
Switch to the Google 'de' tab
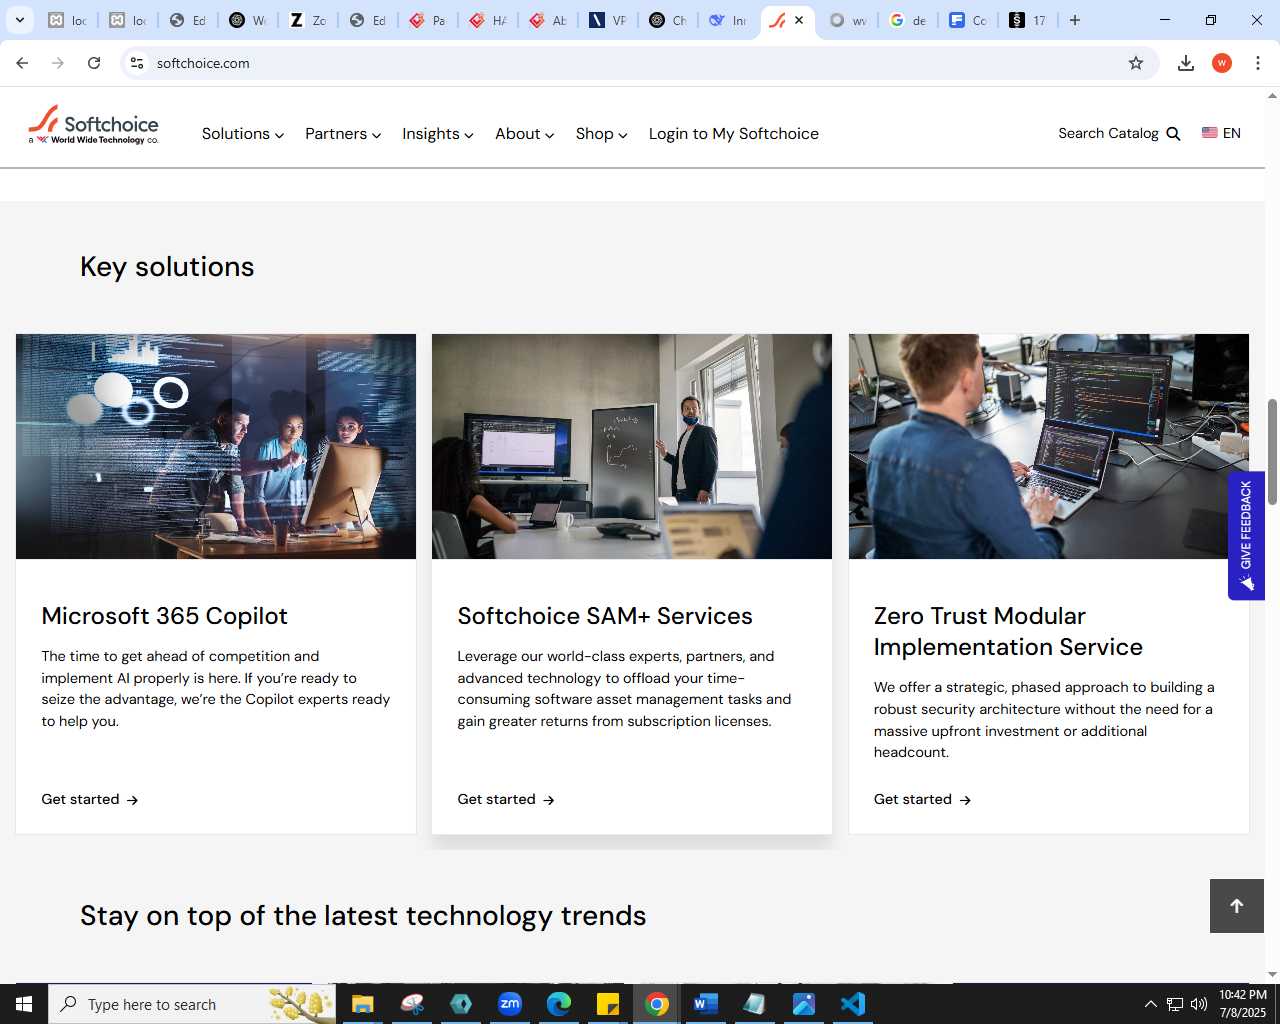[908, 20]
